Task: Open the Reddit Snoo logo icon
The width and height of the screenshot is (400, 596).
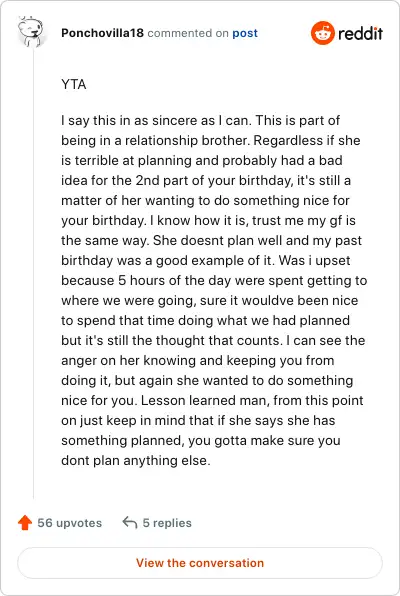Action: pyautogui.click(x=322, y=33)
